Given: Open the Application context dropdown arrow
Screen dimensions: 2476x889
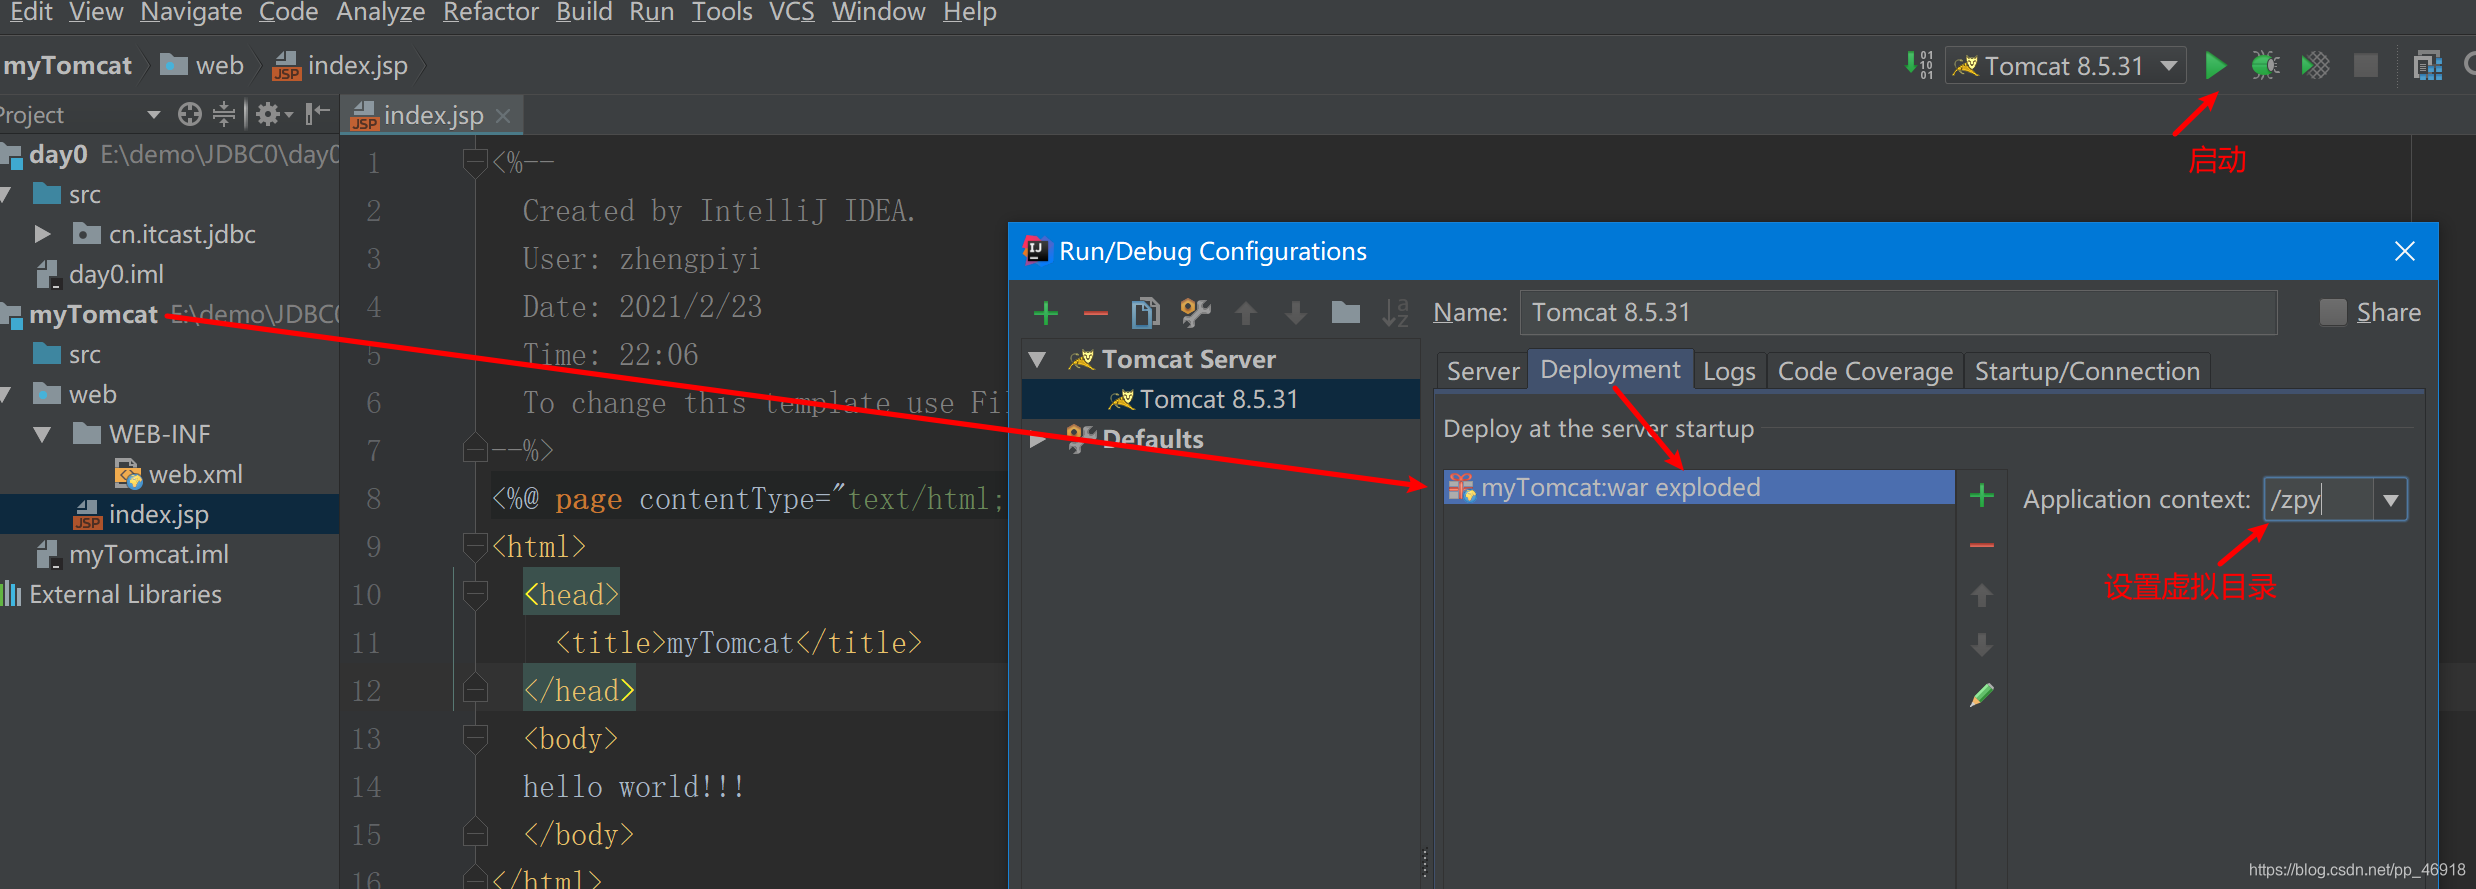Looking at the screenshot, I should click(2391, 500).
